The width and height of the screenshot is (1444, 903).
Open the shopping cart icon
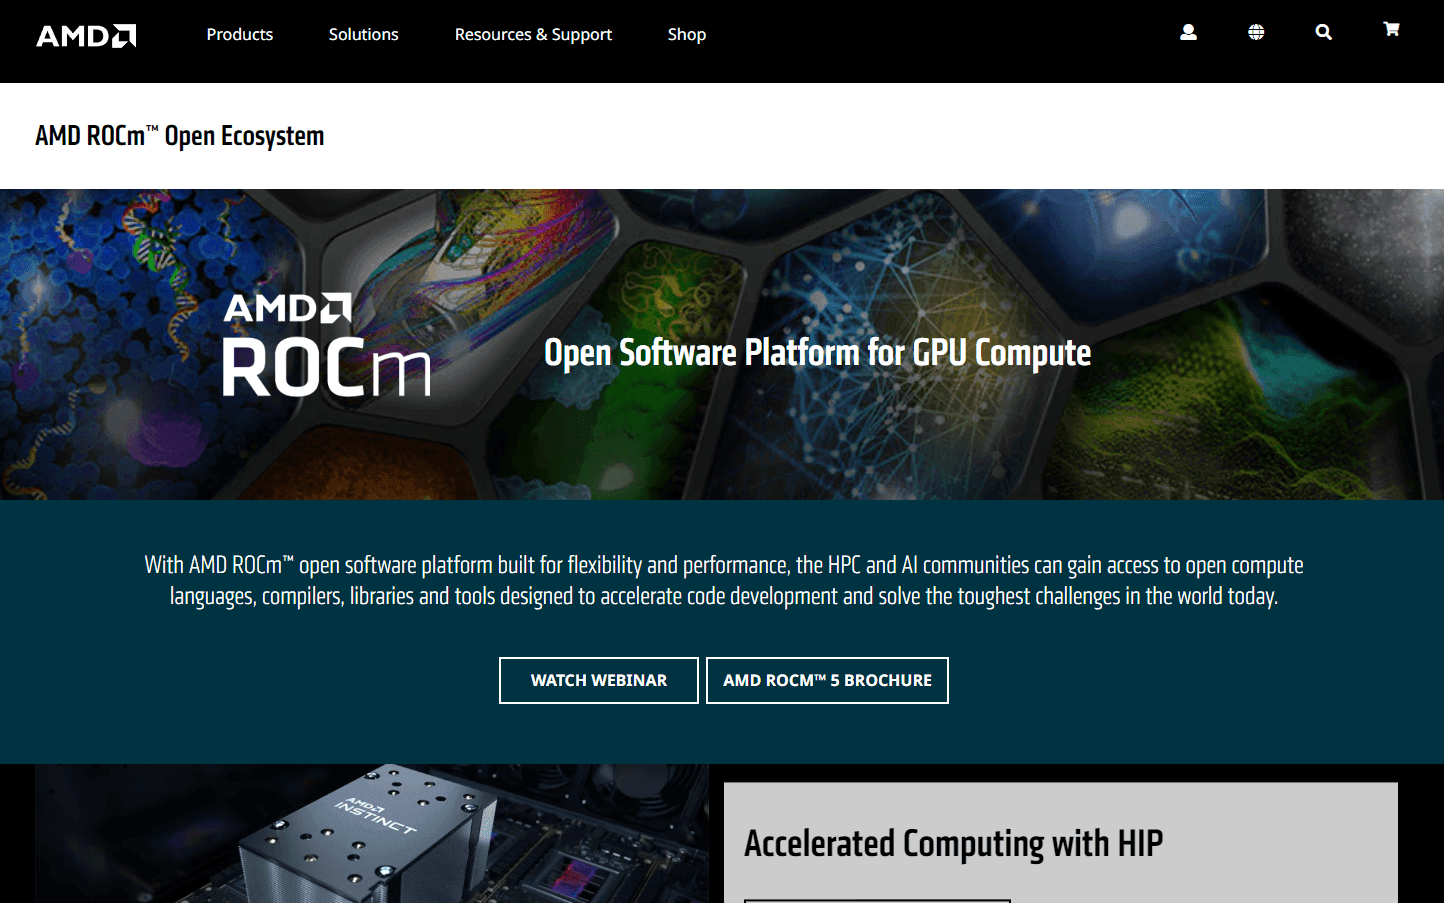[1391, 29]
